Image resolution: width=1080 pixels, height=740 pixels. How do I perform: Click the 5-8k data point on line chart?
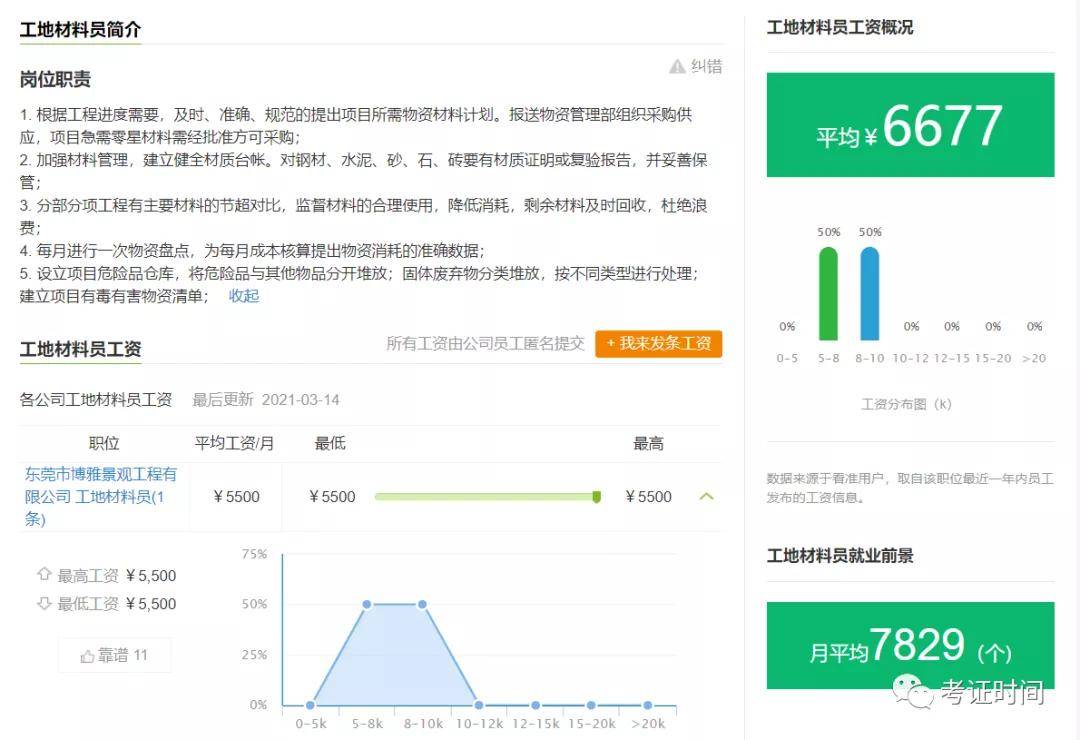pos(367,604)
